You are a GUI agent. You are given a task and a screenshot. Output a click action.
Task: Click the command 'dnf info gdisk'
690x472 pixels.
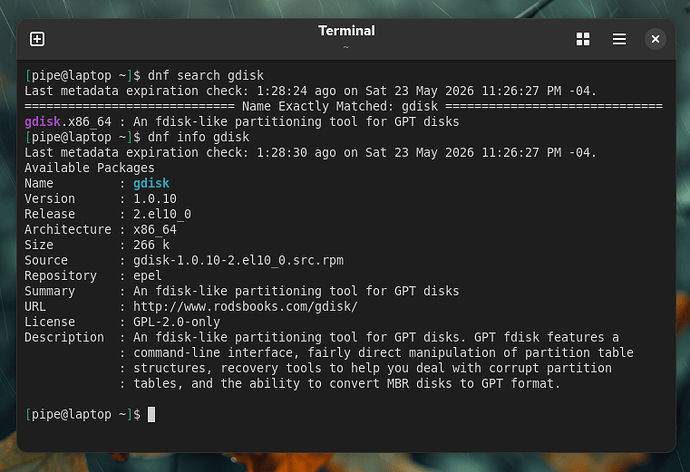click(198, 137)
